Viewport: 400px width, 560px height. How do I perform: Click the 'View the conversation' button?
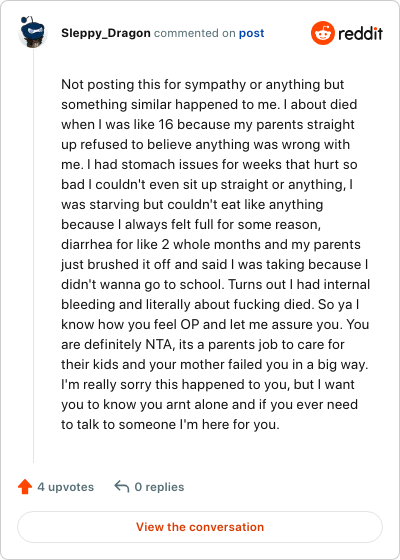click(200, 527)
